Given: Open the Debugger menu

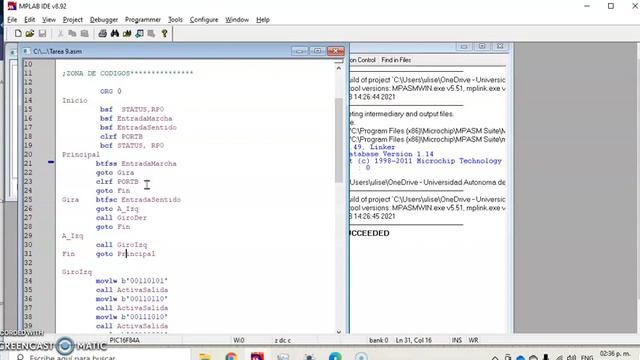Looking at the screenshot, I should click(x=104, y=20).
